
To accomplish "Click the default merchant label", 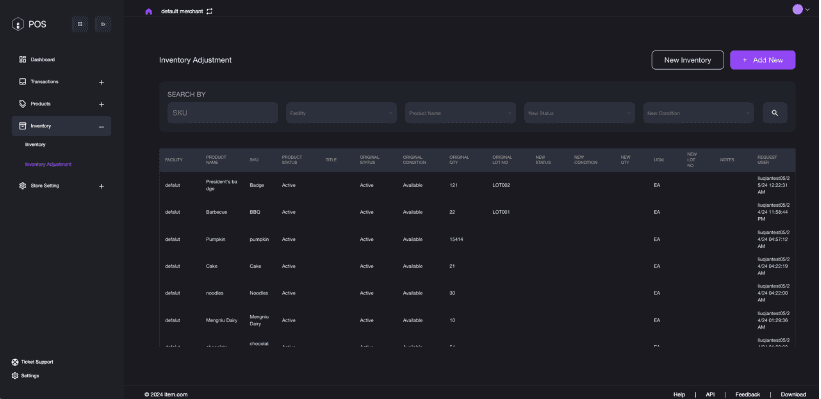I will coord(182,11).
